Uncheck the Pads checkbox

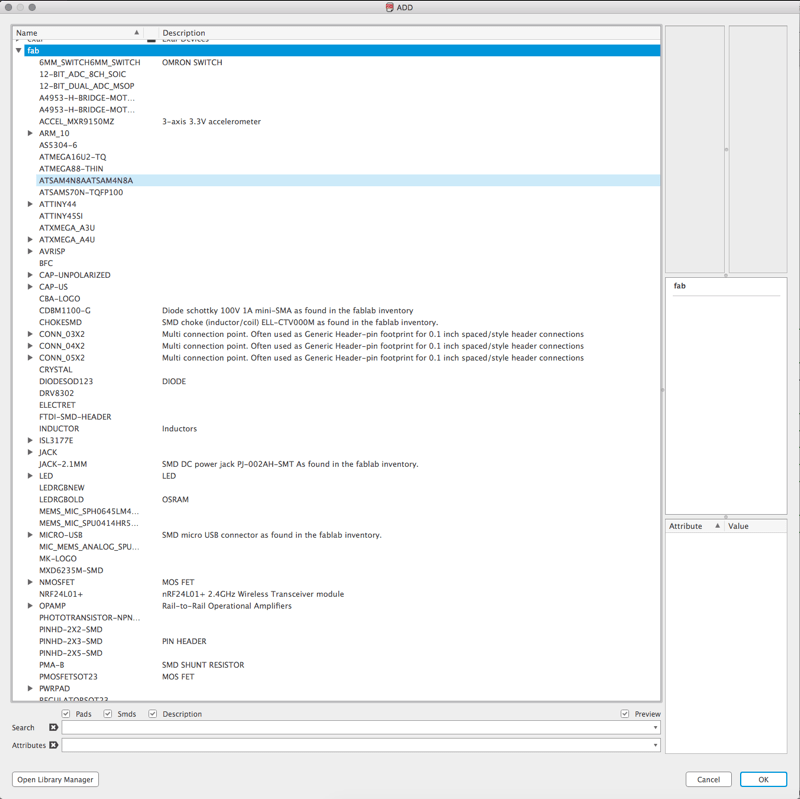point(65,714)
